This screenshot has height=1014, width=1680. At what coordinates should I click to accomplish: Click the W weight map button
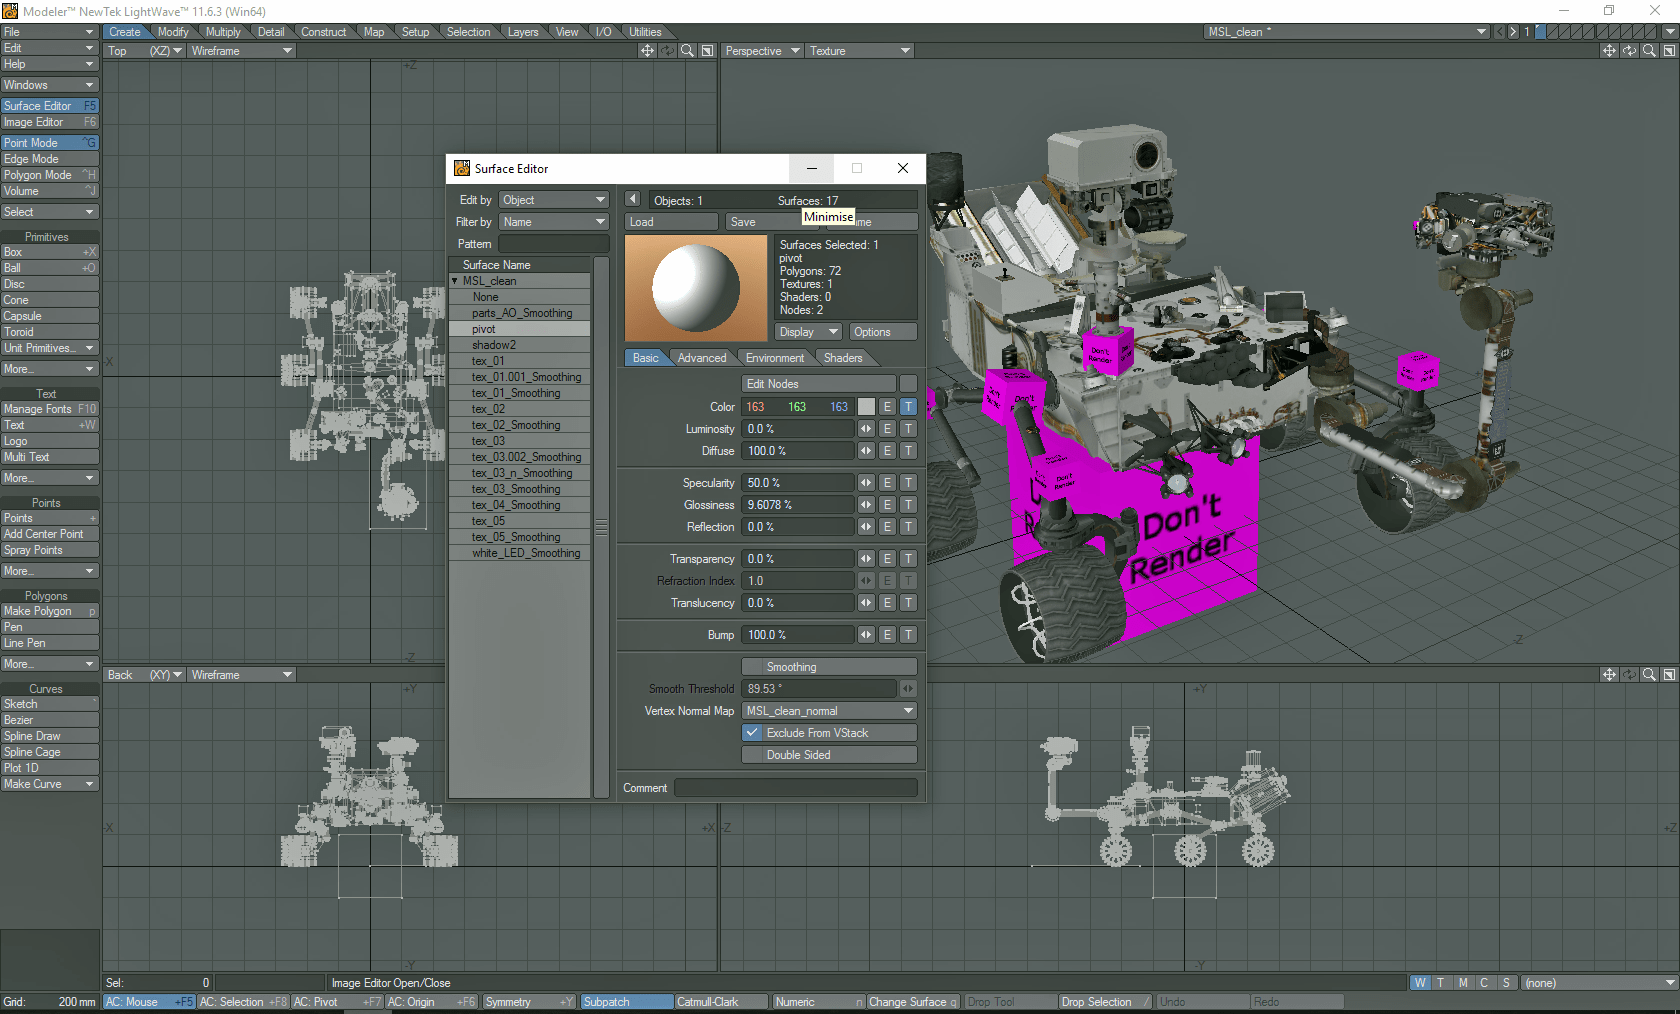pyautogui.click(x=1420, y=983)
